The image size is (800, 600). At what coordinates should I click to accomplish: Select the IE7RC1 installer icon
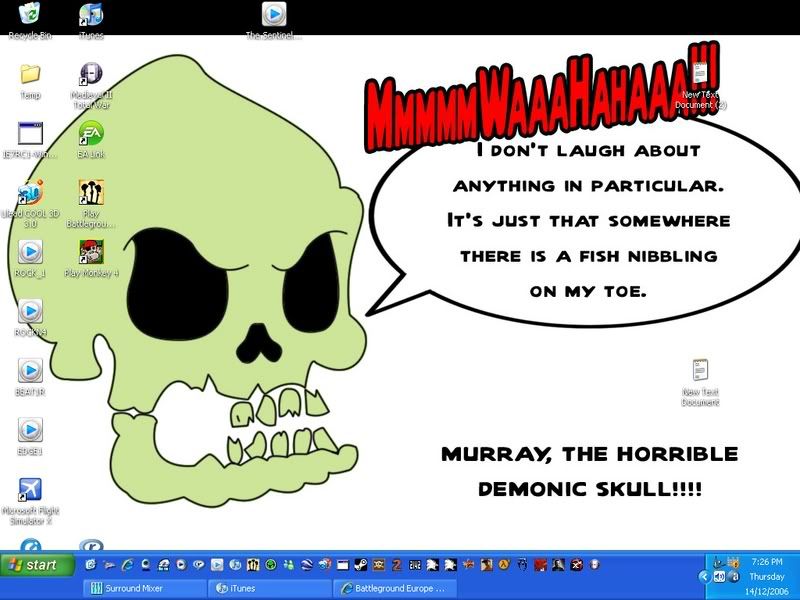point(30,140)
